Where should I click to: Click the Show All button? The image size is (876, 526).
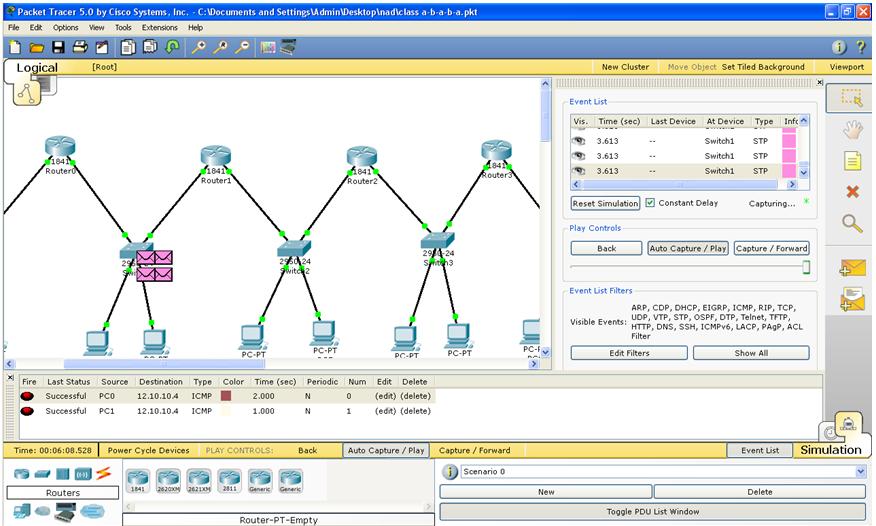click(x=751, y=353)
